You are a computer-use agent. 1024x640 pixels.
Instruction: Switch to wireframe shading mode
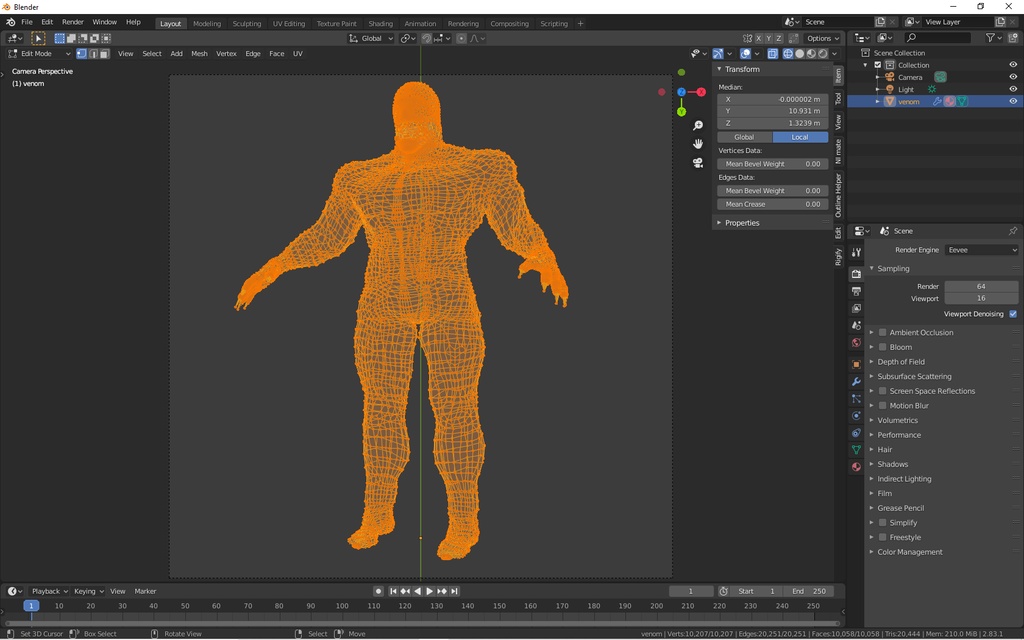point(788,53)
